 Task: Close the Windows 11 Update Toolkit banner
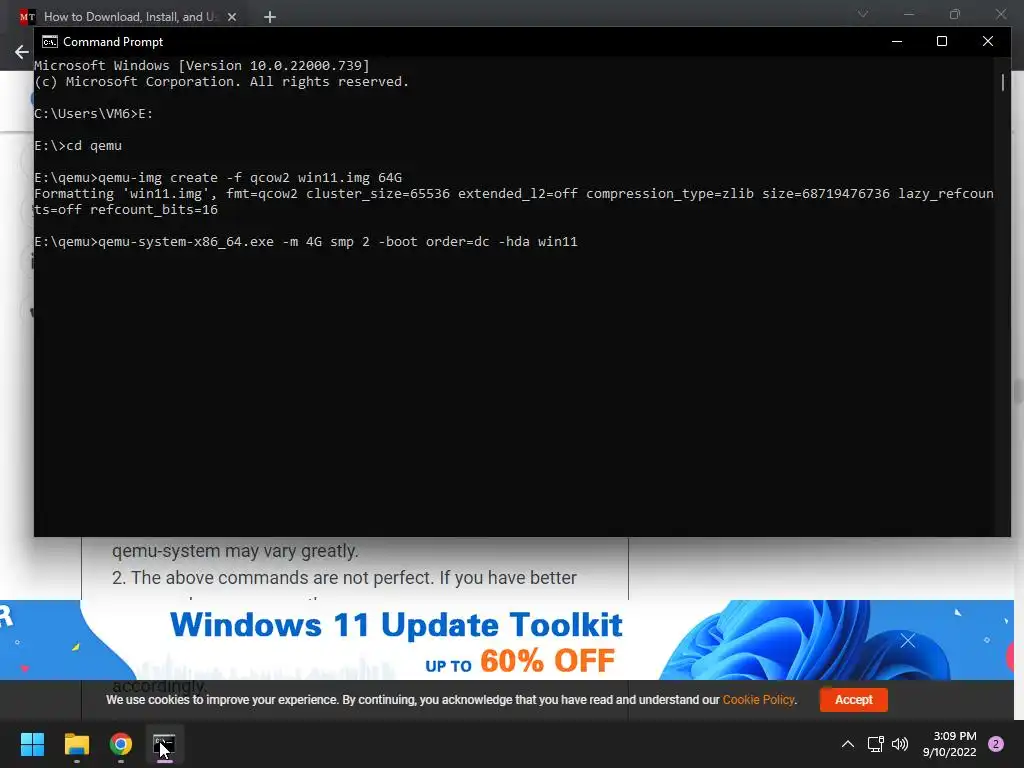coord(908,641)
